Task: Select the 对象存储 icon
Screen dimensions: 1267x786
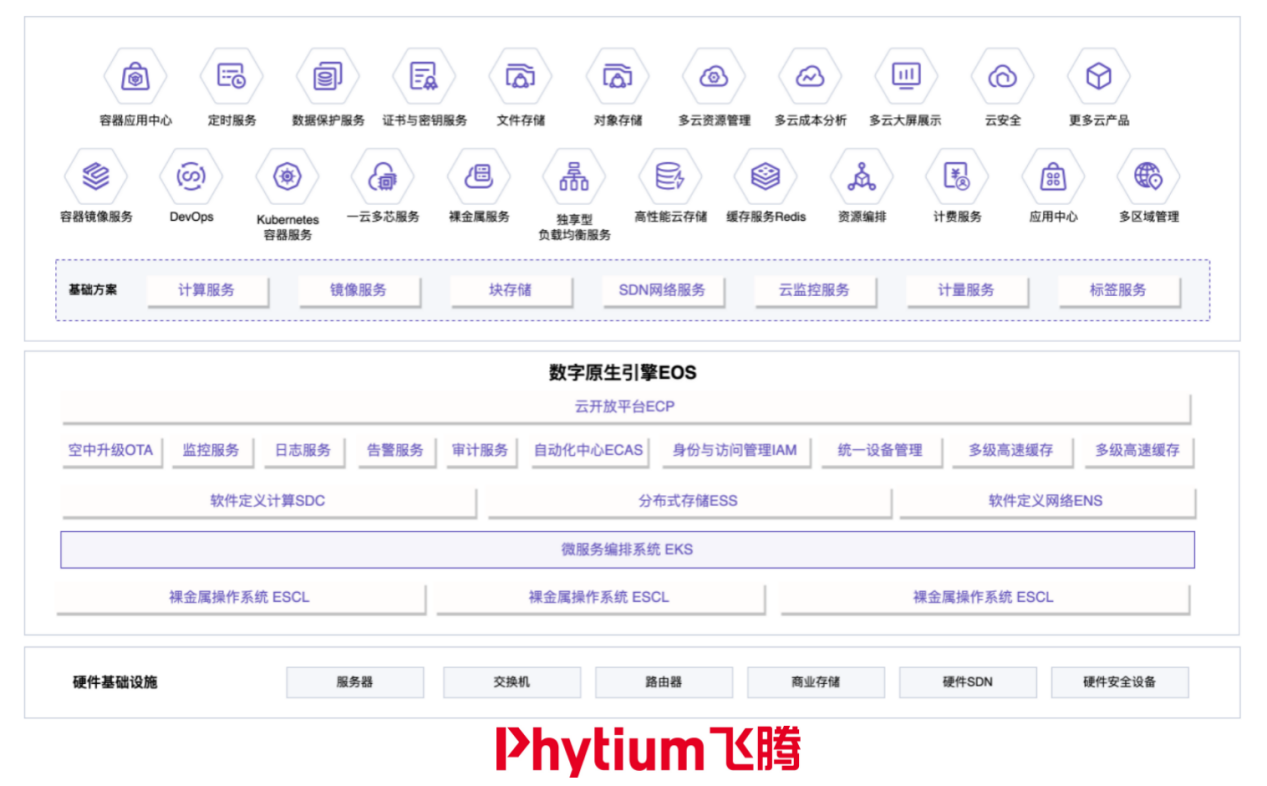Action: pos(617,76)
